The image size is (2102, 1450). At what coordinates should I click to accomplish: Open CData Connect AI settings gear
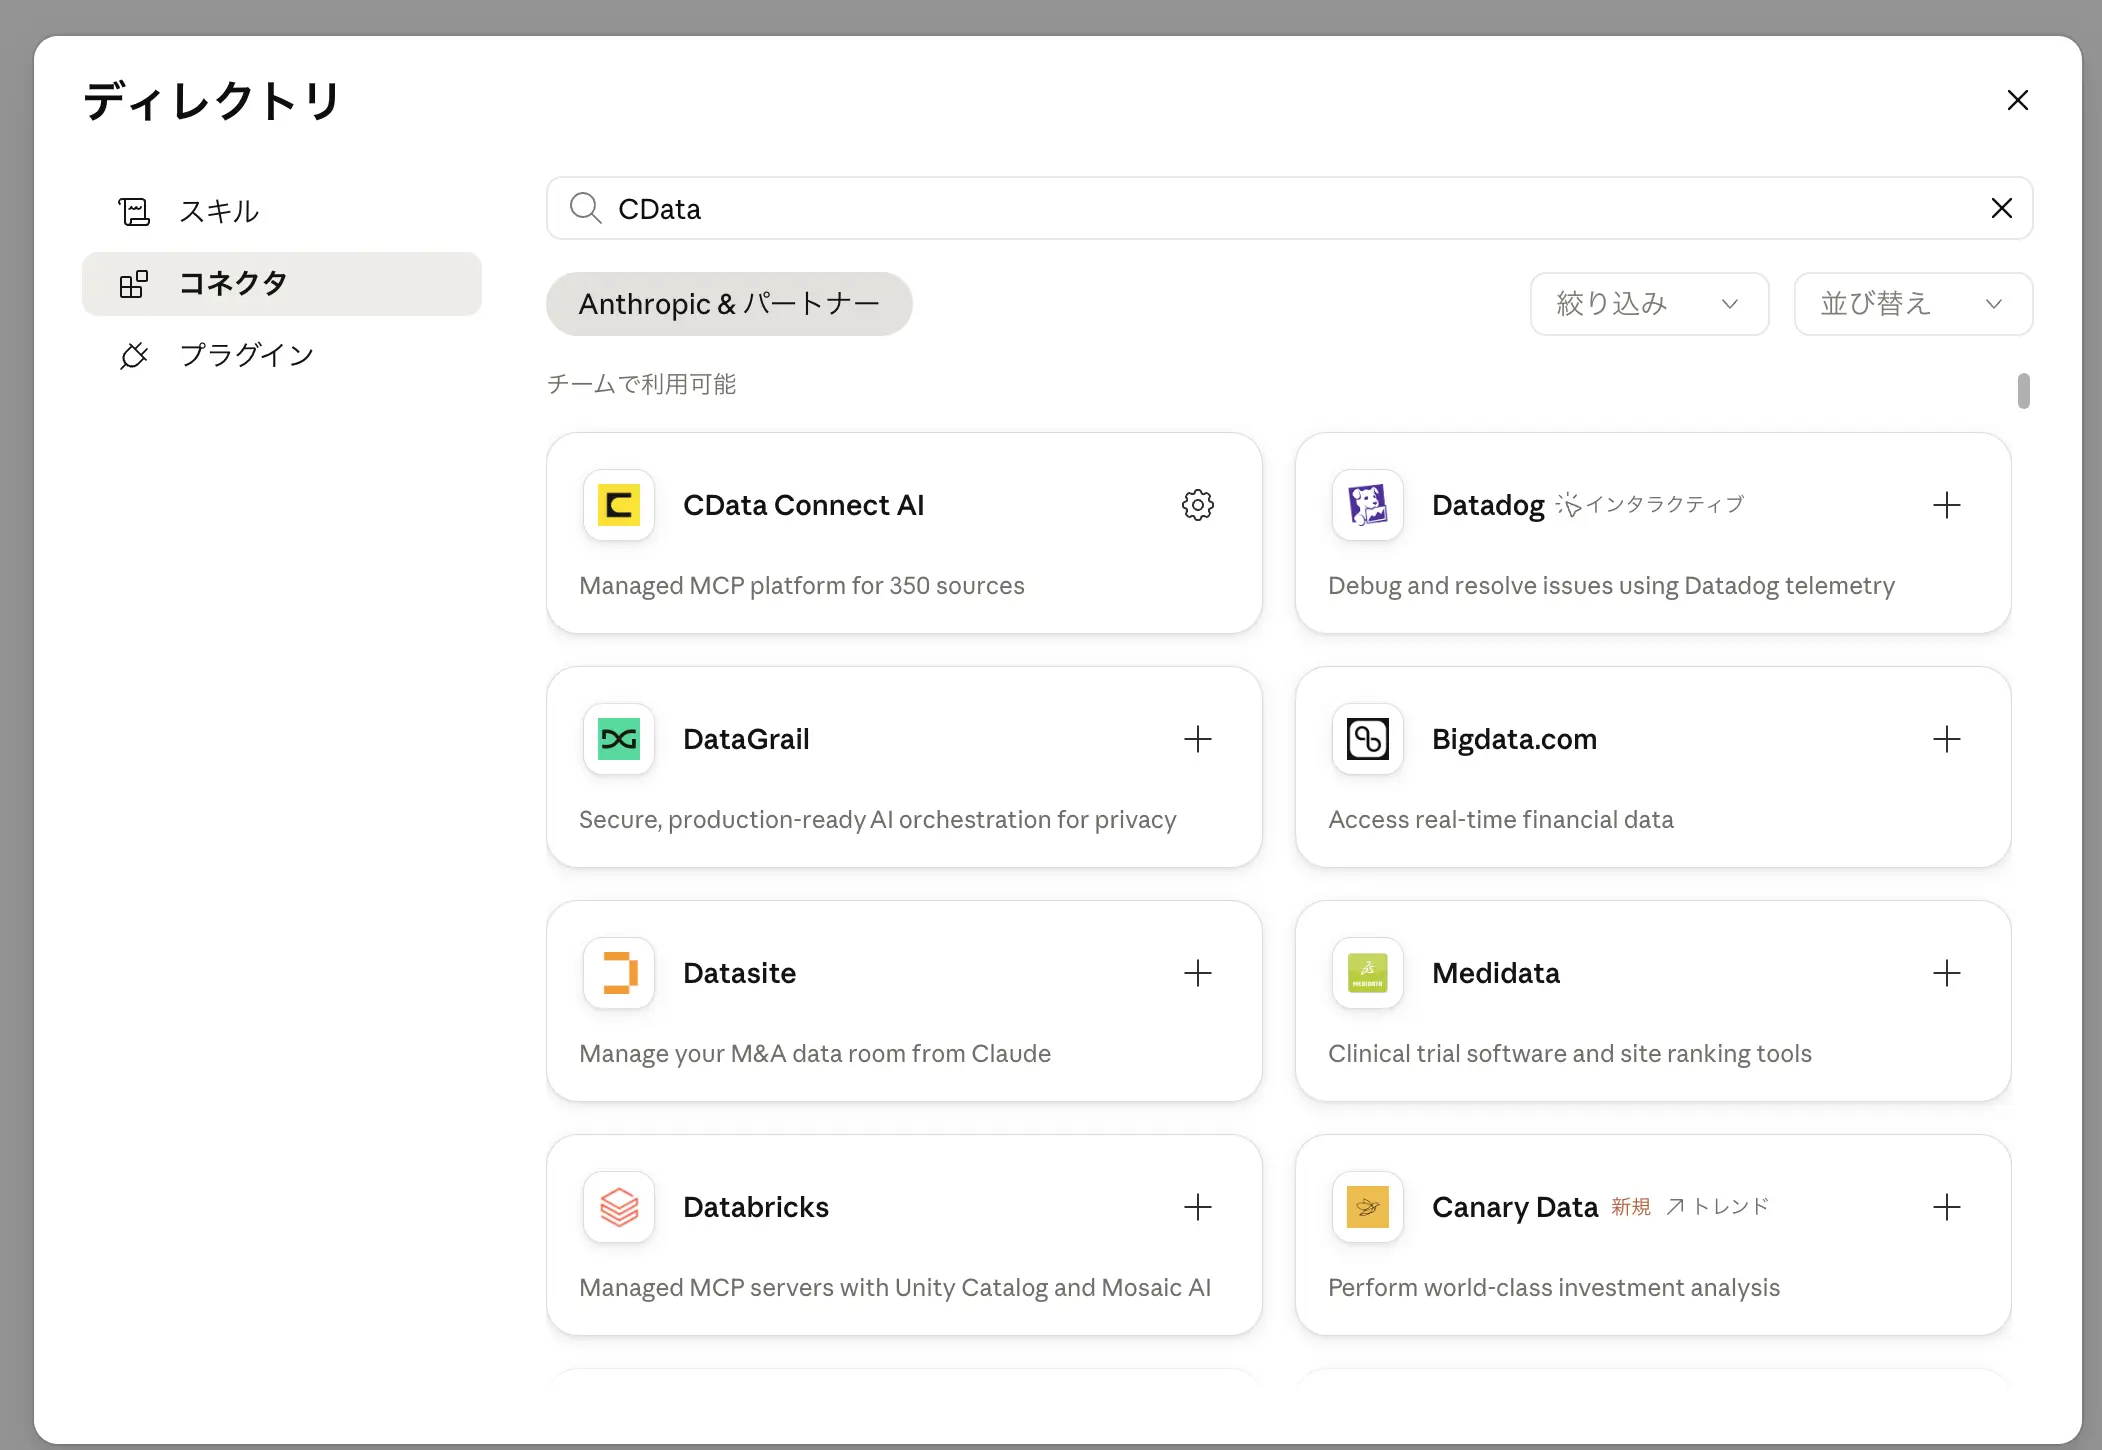pyautogui.click(x=1197, y=505)
